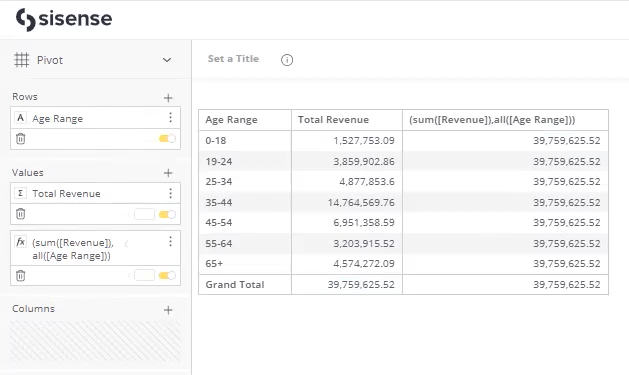The height and width of the screenshot is (375, 629).
Task: Select Age Range field in Rows panel
Action: [57, 119]
